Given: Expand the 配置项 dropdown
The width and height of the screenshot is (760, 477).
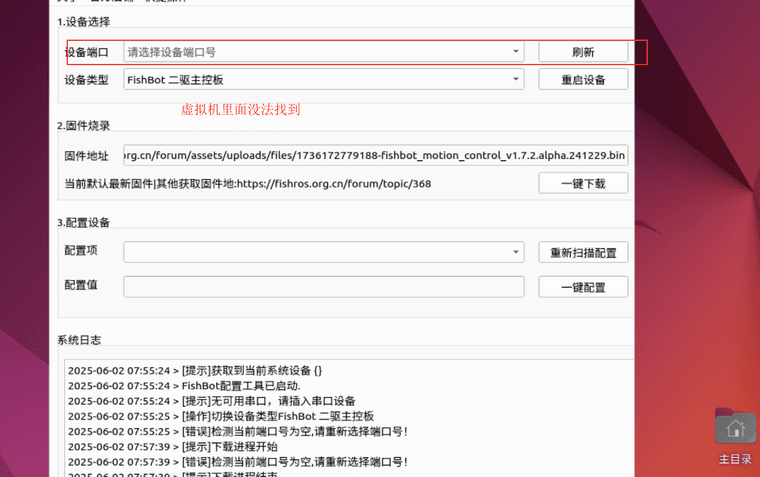Looking at the screenshot, I should point(324,252).
